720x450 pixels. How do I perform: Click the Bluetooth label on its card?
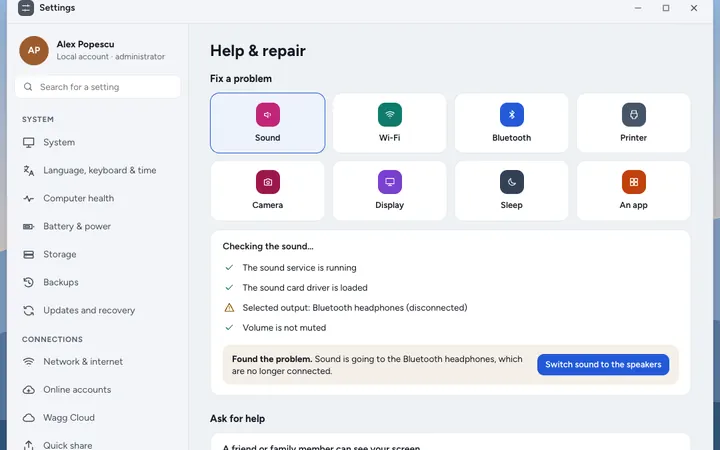pos(512,138)
